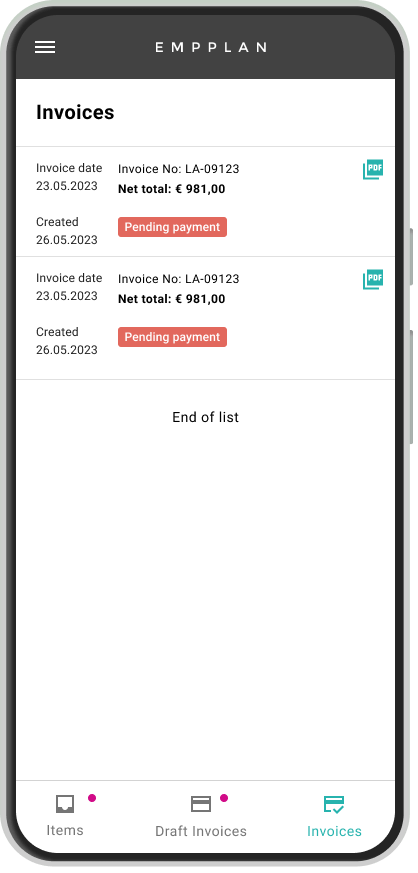Image resolution: width=418 pixels, height=873 pixels.
Task: Select second invoice's Net total amount
Action: (x=171, y=299)
